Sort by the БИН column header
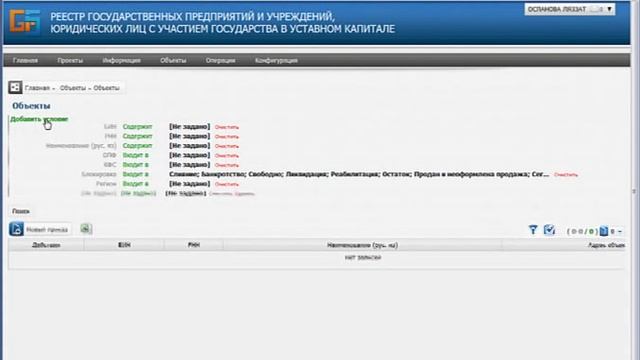 coord(124,245)
